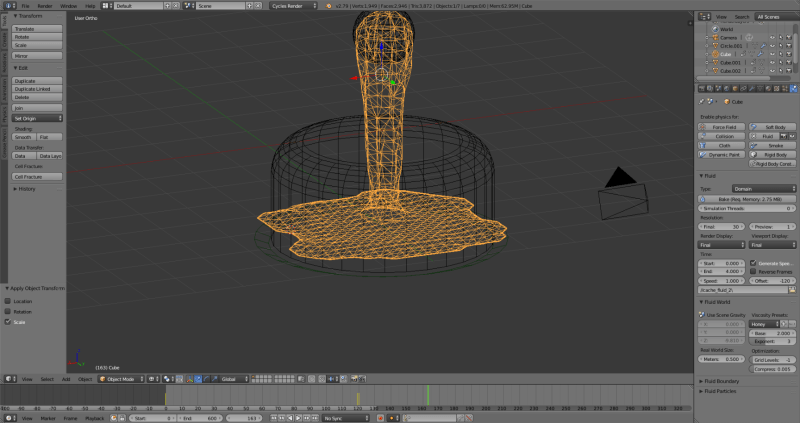
Task: Toggle viewport visibility eye for Cube.001
Action: click(x=772, y=62)
